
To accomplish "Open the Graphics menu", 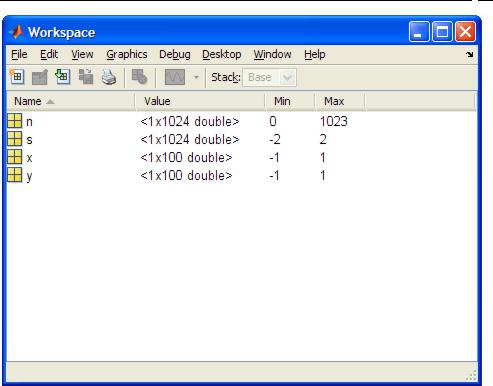I will 127,54.
